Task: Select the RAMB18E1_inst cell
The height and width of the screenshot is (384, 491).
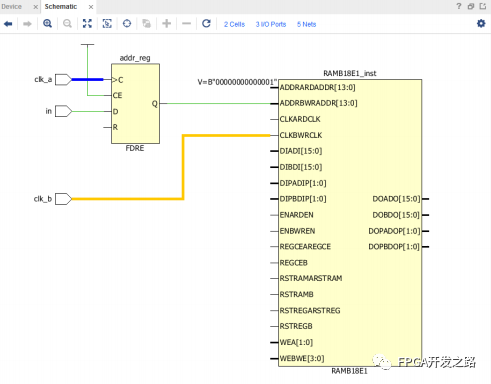Action: (x=350, y=223)
